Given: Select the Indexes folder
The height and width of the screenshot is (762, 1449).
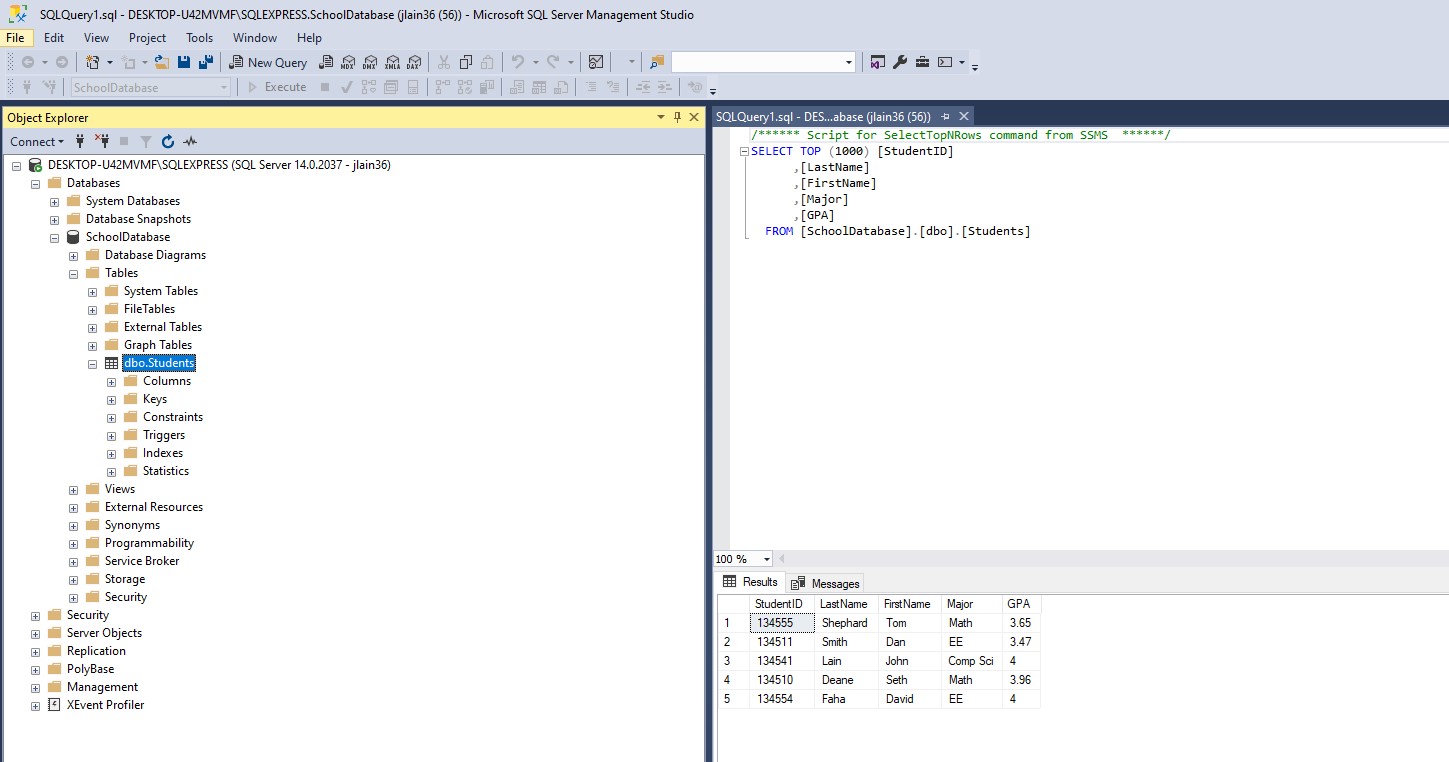Looking at the screenshot, I should click(x=163, y=453).
